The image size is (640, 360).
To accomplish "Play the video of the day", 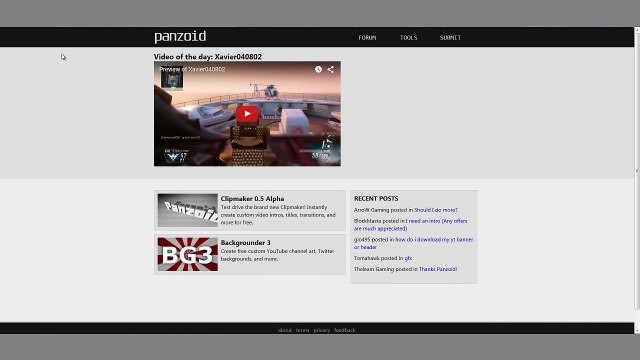I will [x=247, y=114].
